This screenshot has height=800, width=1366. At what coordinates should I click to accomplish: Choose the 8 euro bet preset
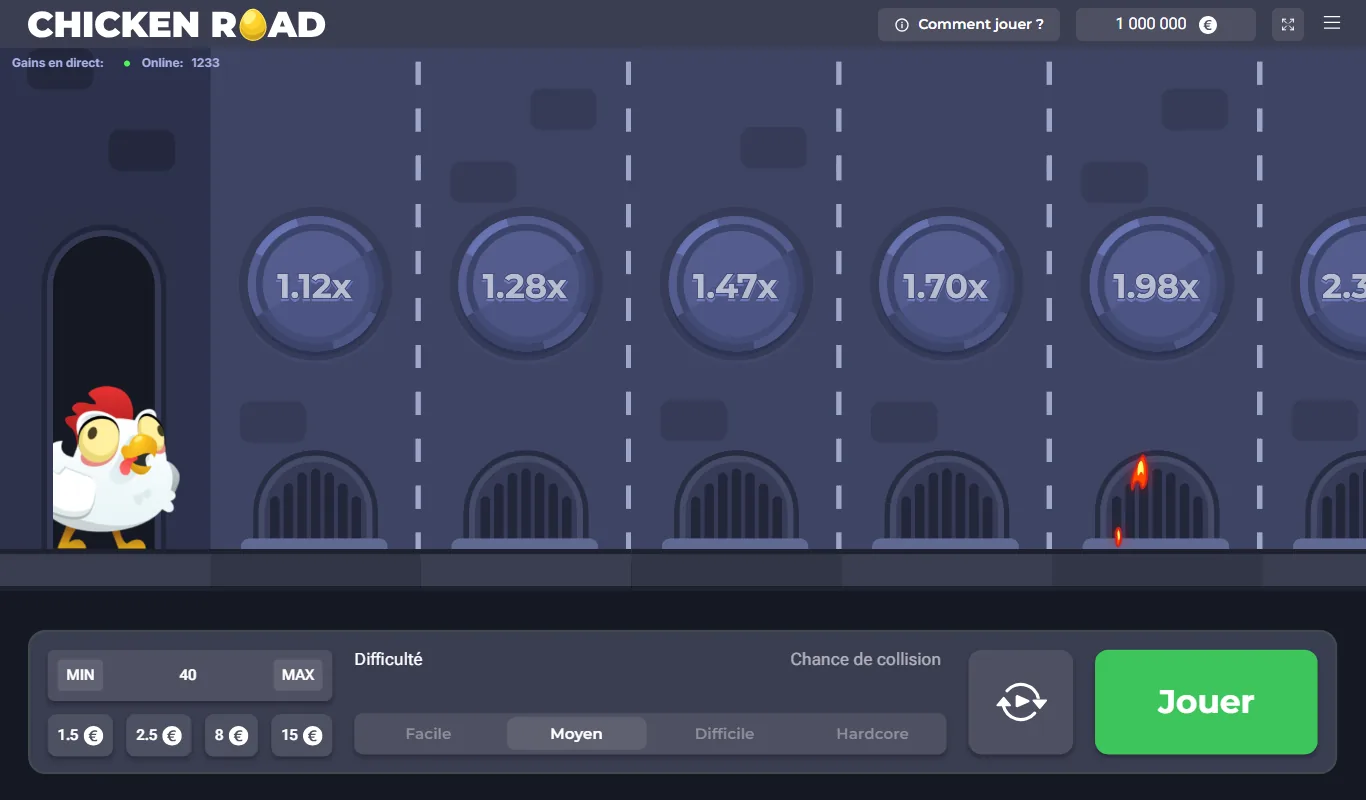coord(231,735)
